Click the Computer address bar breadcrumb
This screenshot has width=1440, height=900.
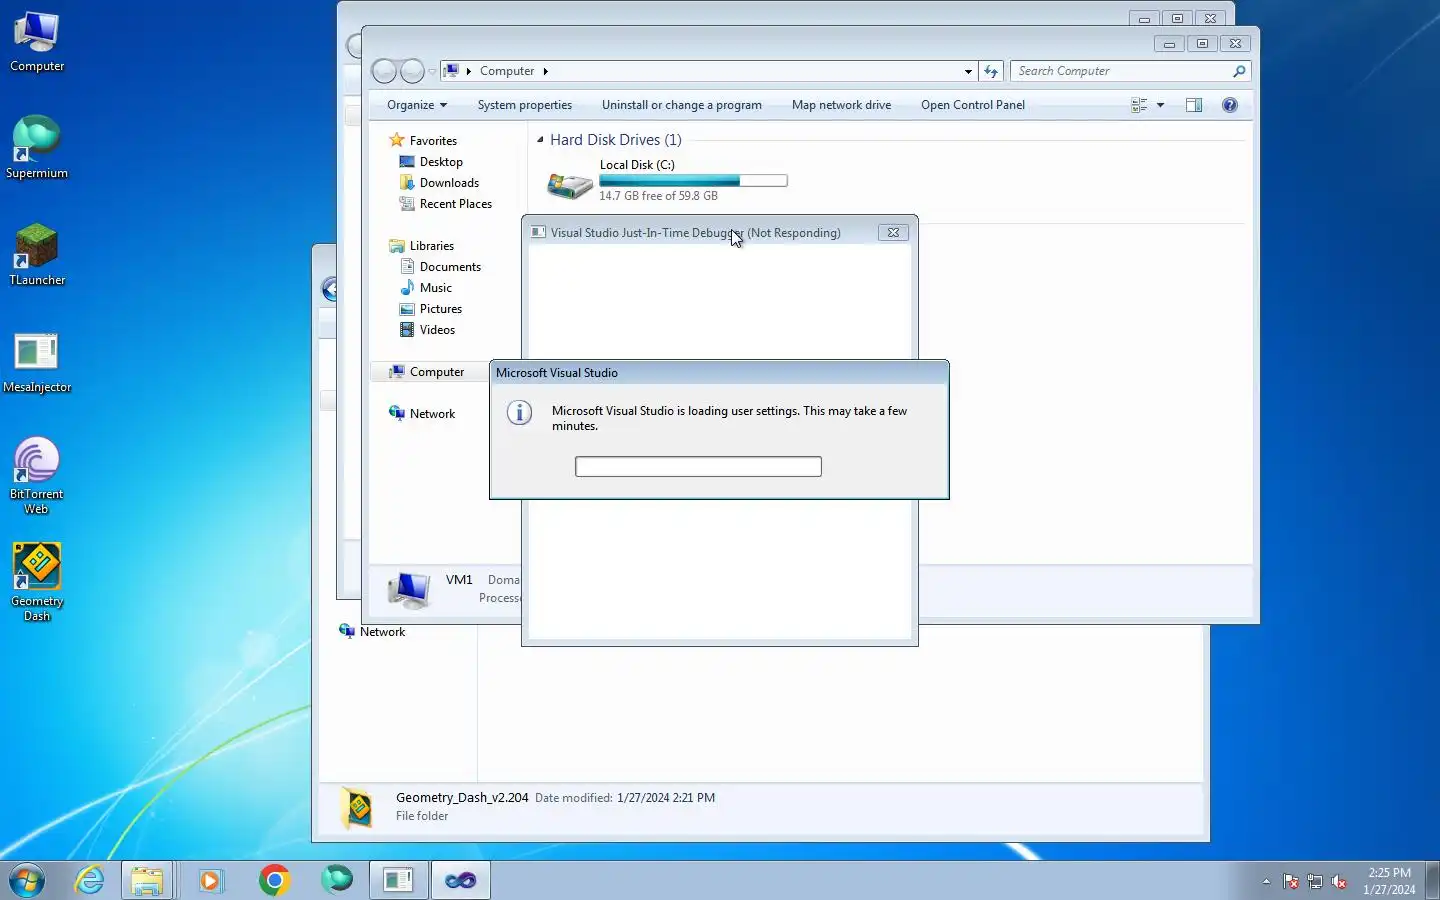[507, 71]
